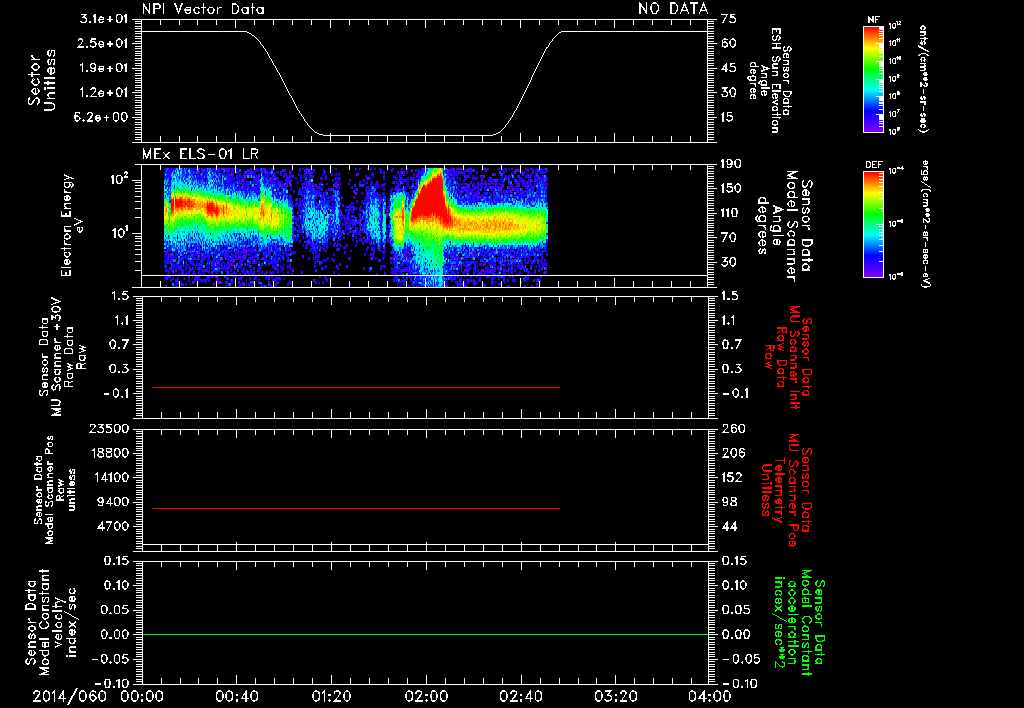Click the 'Model Scanner Pos Raw' left axis label

pyautogui.click(x=55, y=490)
